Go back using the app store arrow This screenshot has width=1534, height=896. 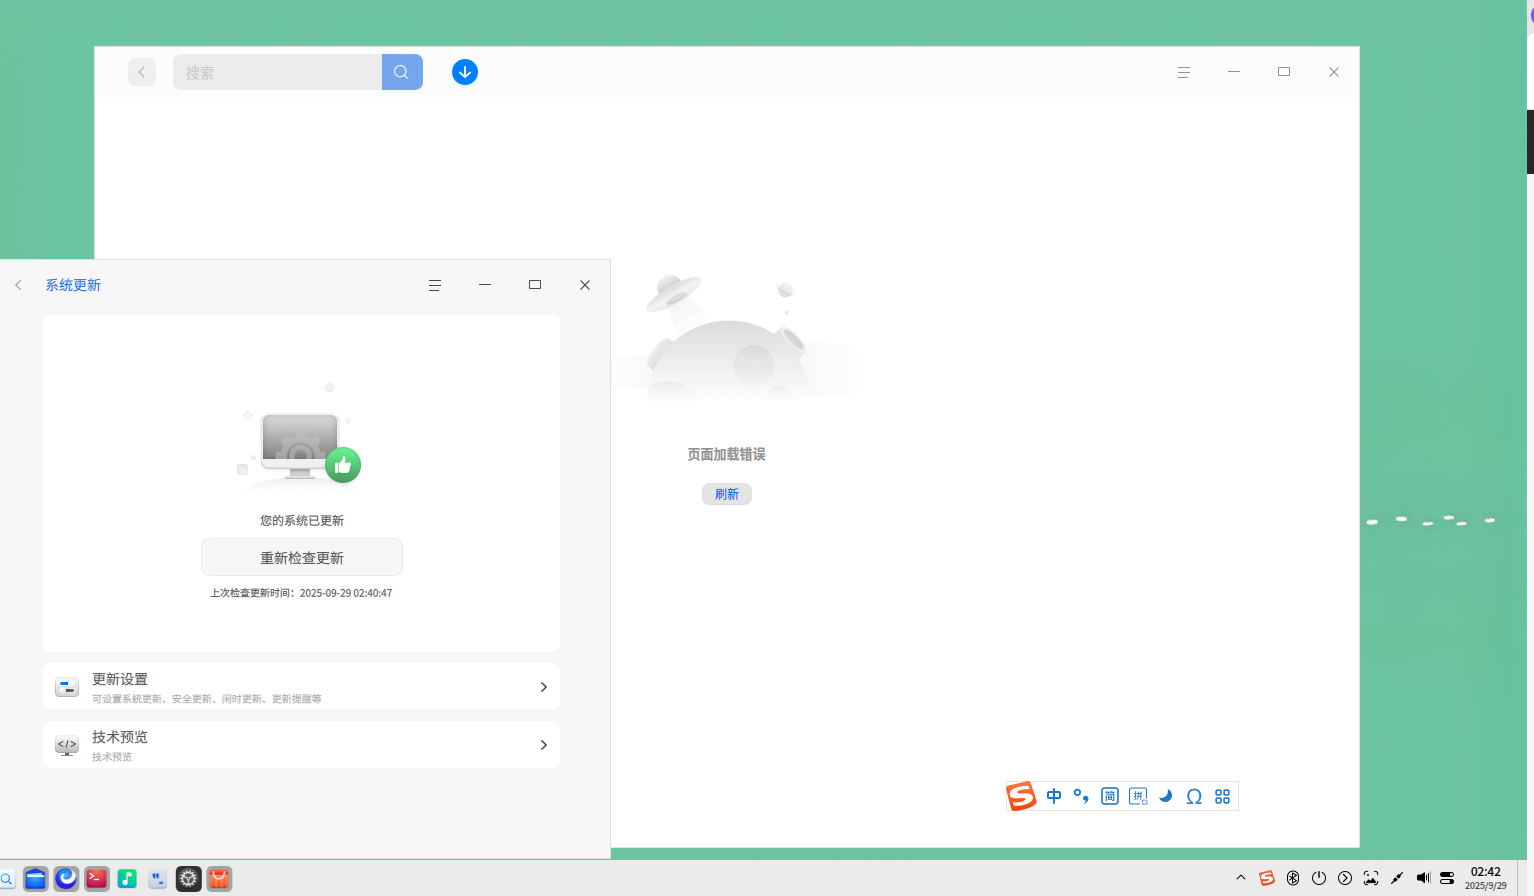point(142,72)
